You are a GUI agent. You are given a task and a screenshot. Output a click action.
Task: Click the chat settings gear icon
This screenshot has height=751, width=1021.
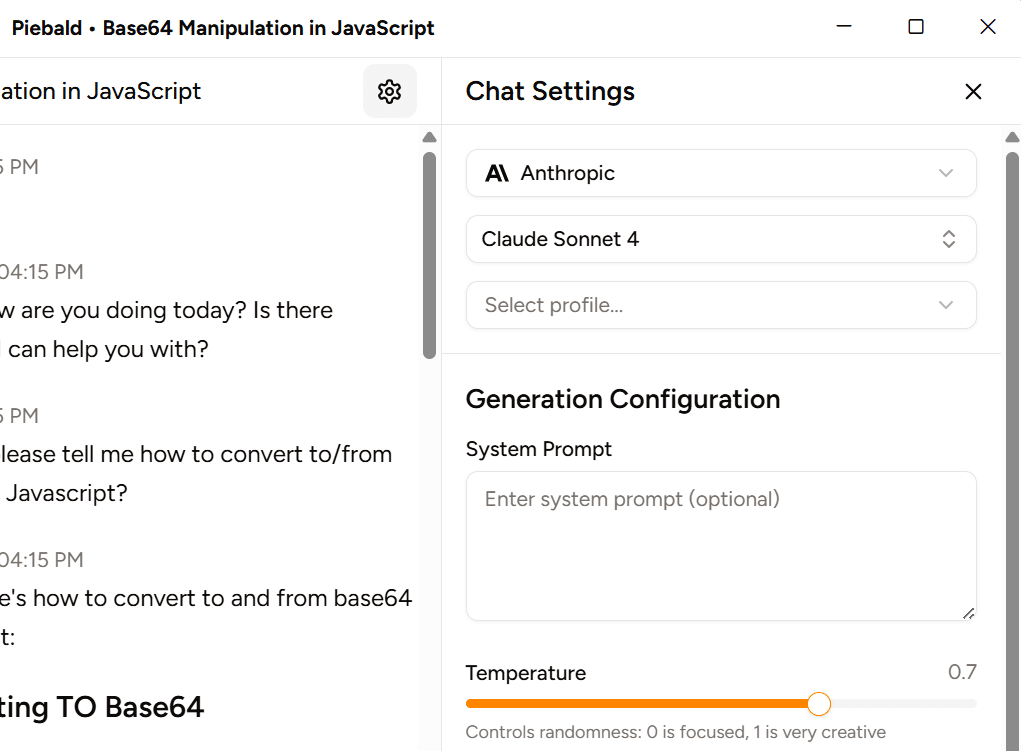389,91
